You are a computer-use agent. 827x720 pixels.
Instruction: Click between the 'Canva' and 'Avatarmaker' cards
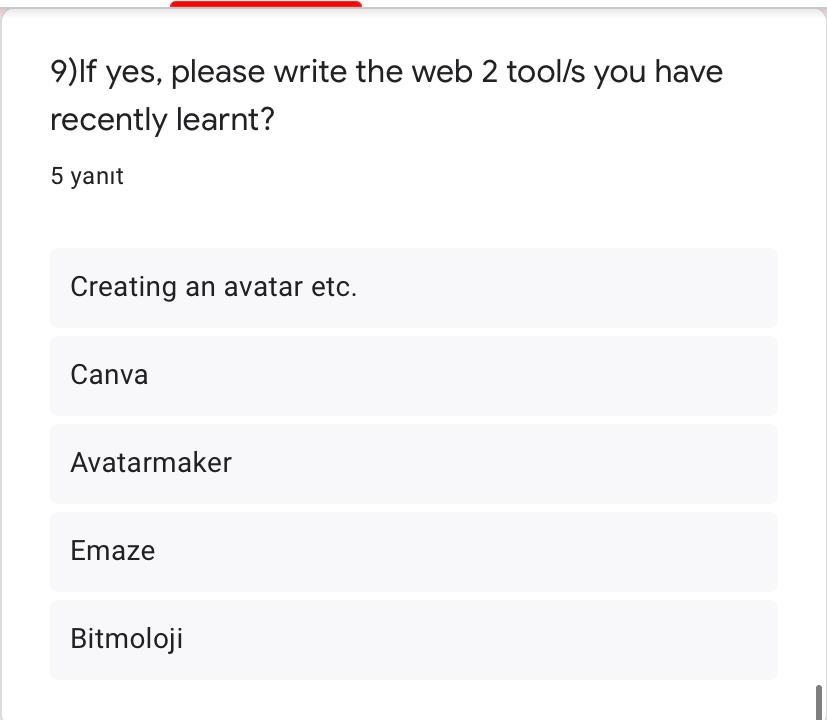pos(413,420)
